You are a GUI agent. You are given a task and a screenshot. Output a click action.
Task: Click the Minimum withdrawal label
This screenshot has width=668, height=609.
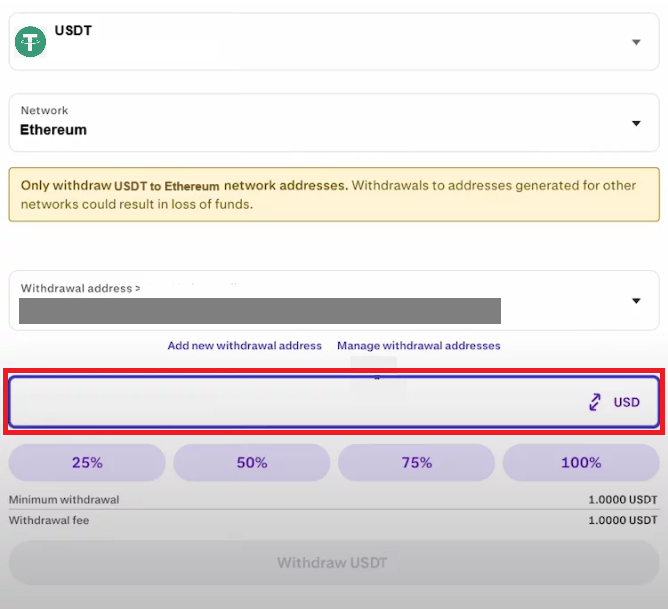(x=64, y=500)
